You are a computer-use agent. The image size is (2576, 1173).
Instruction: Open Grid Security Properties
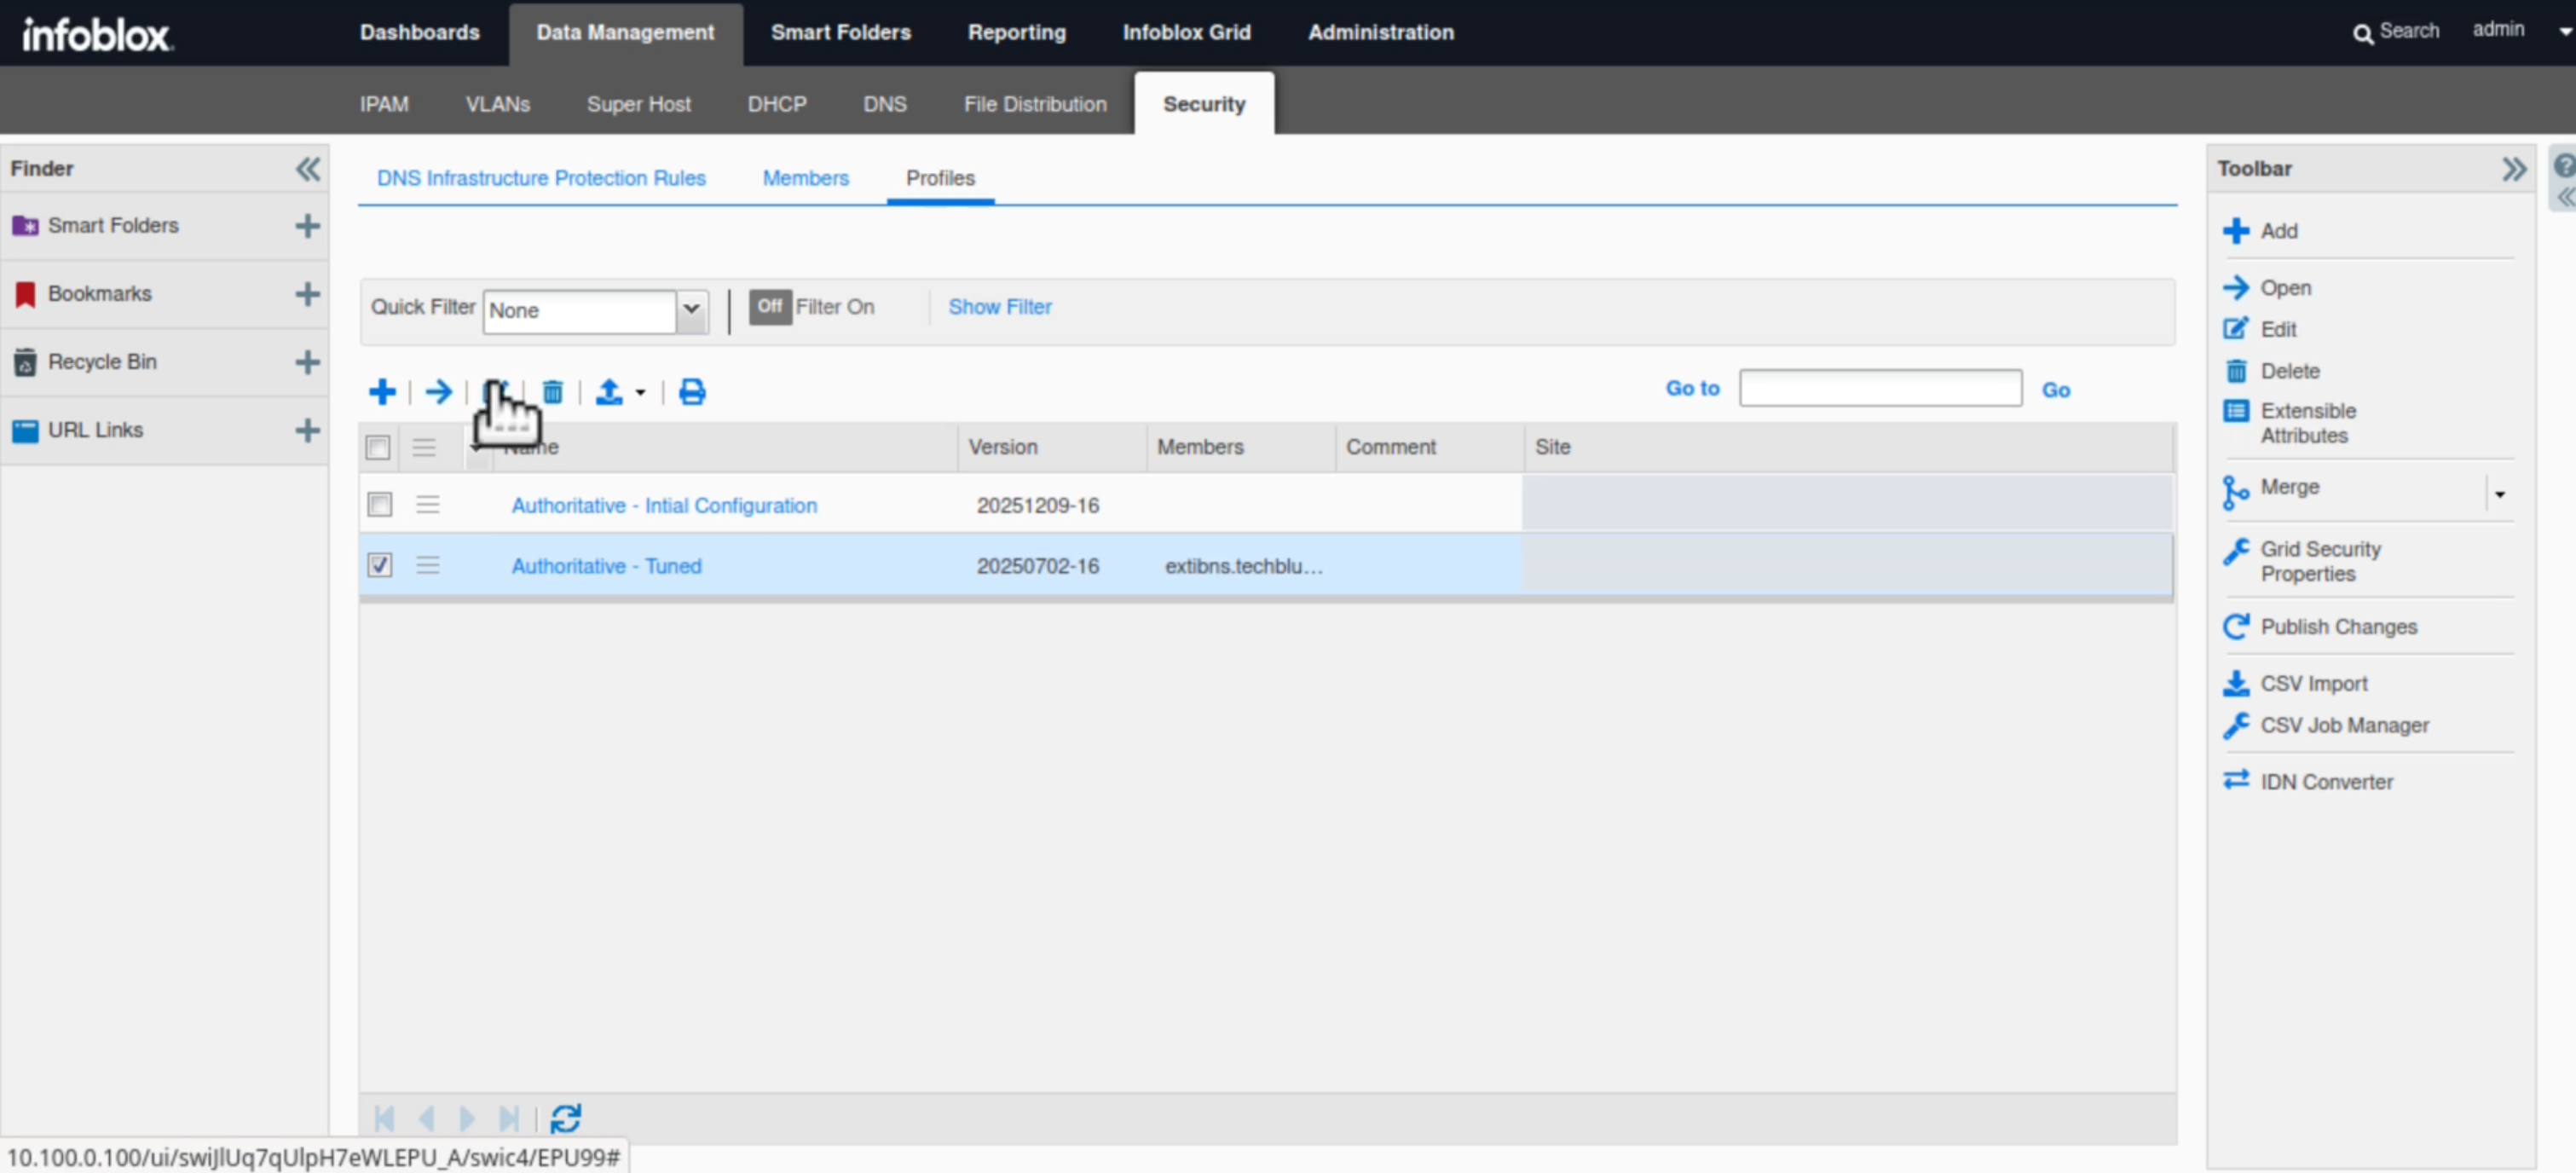click(x=2320, y=561)
